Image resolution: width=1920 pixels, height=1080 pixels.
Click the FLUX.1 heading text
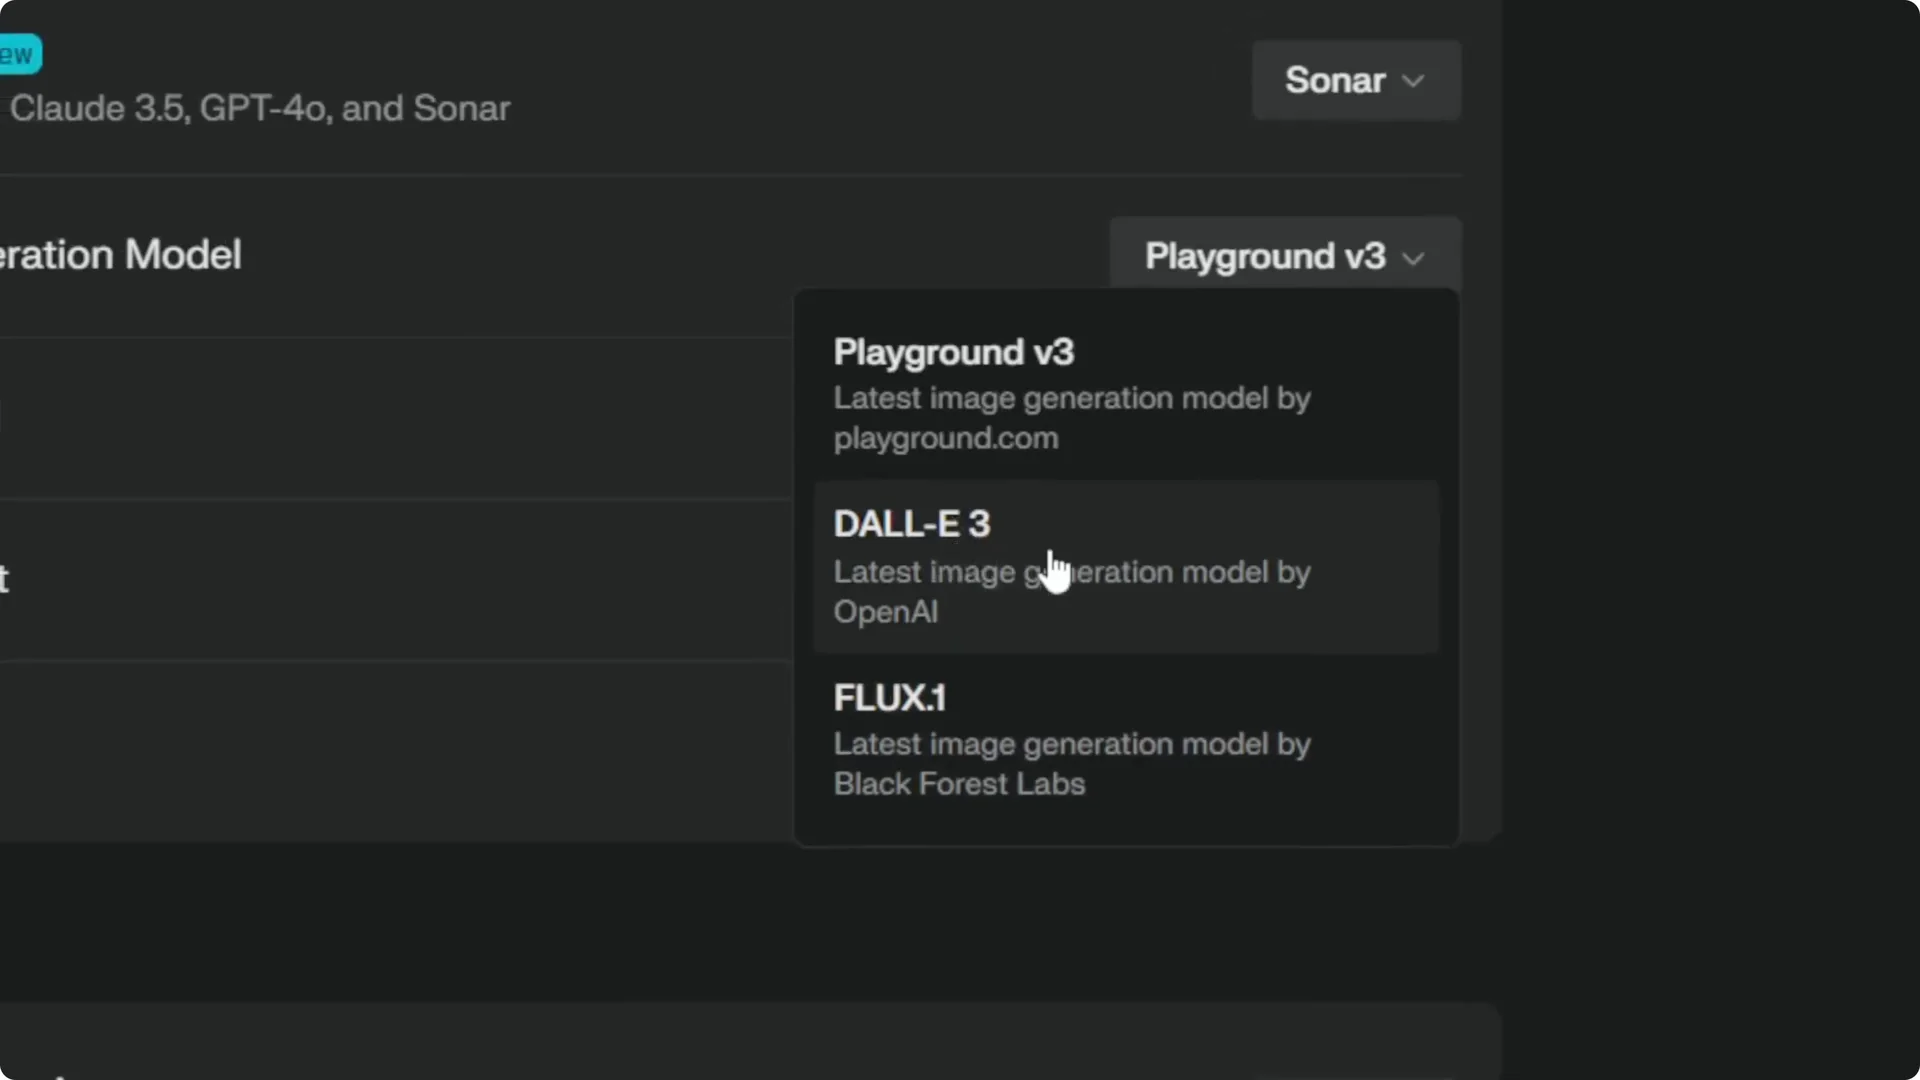click(x=888, y=697)
